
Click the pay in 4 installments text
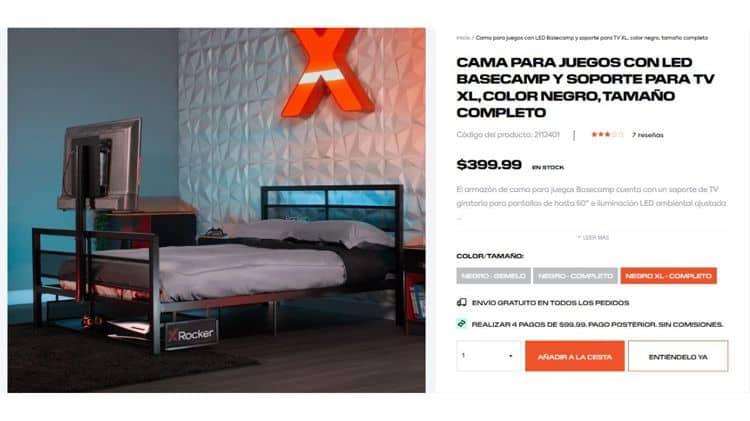tap(597, 324)
